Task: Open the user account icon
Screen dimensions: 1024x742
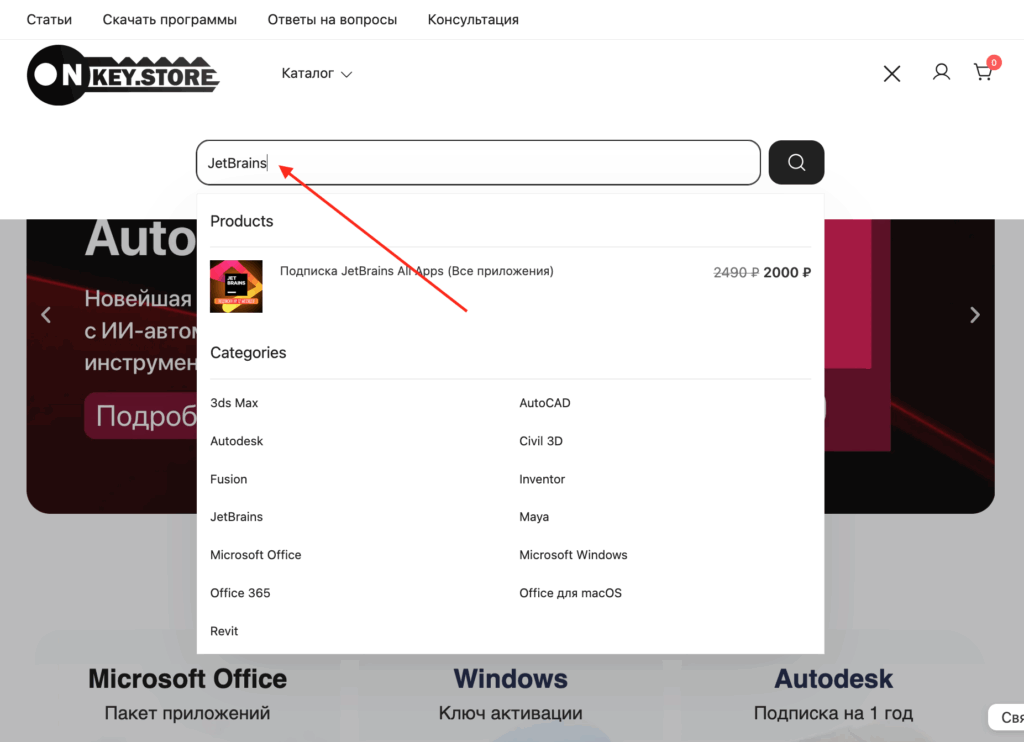Action: (x=941, y=72)
